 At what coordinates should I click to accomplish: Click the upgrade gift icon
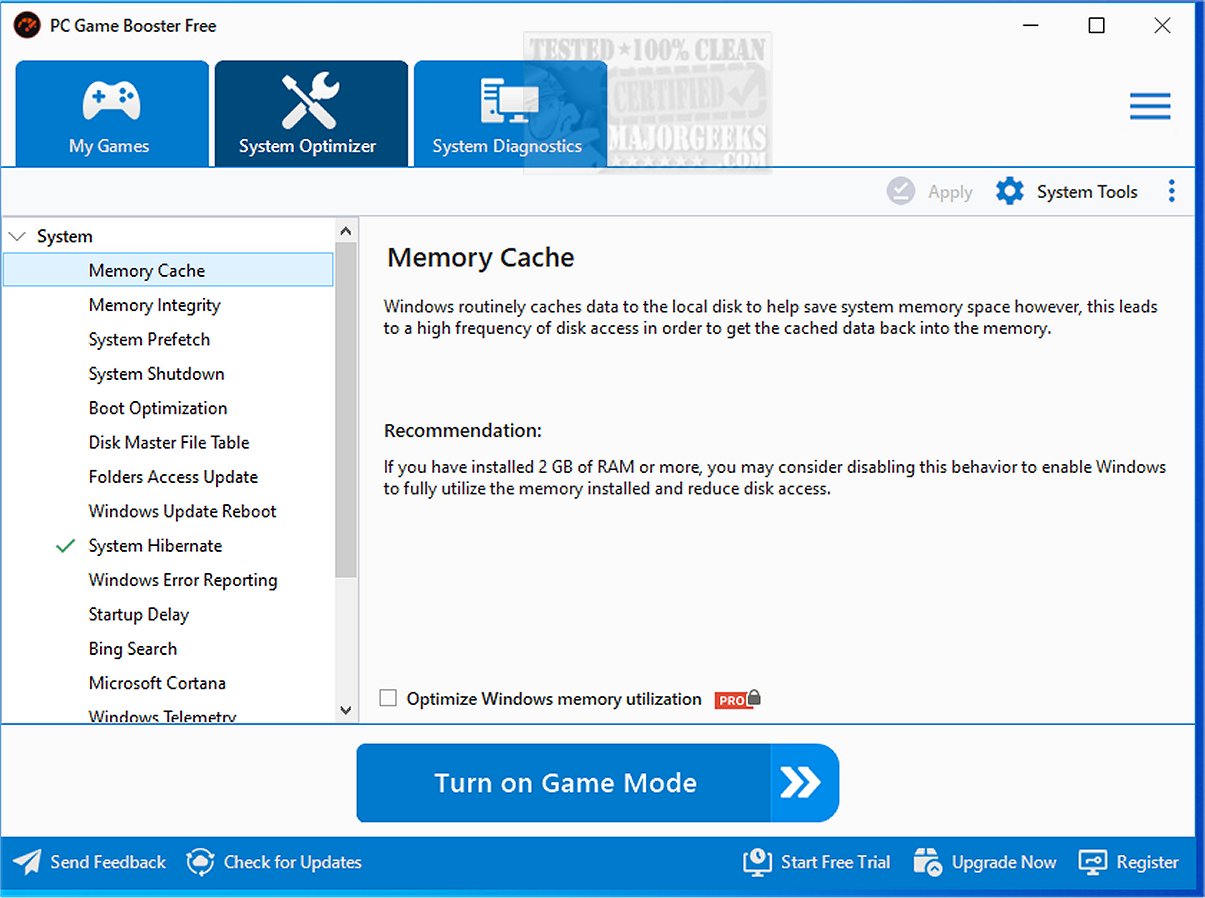click(x=928, y=862)
